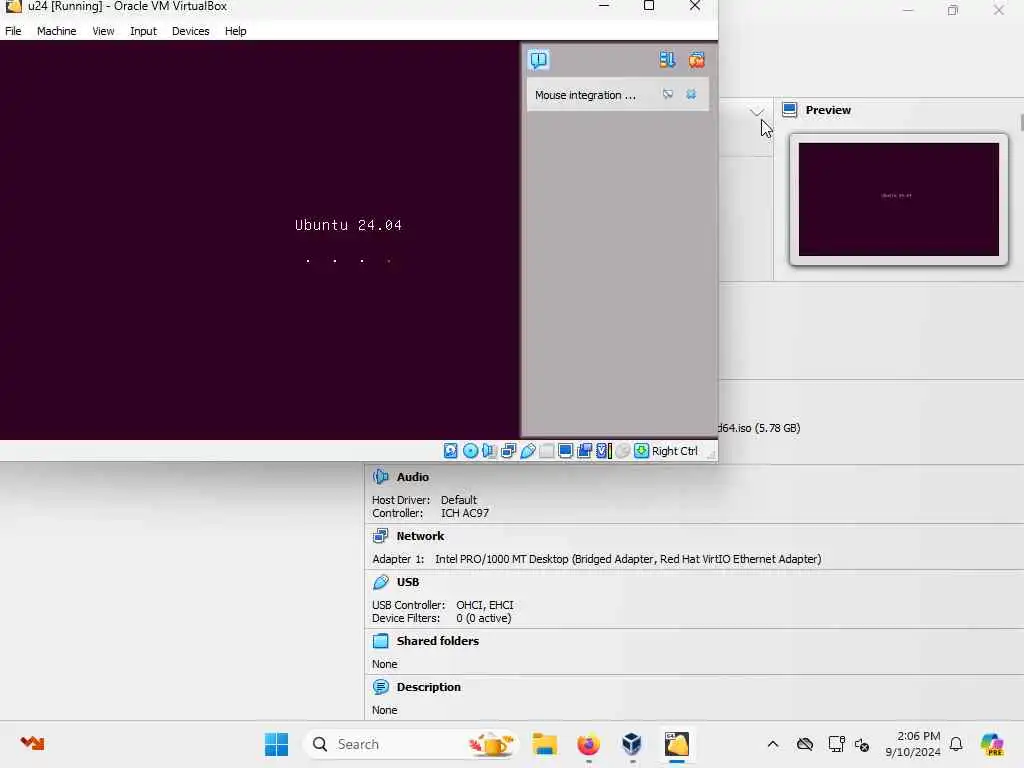
Task: Open the Description section heading
Action: point(428,687)
